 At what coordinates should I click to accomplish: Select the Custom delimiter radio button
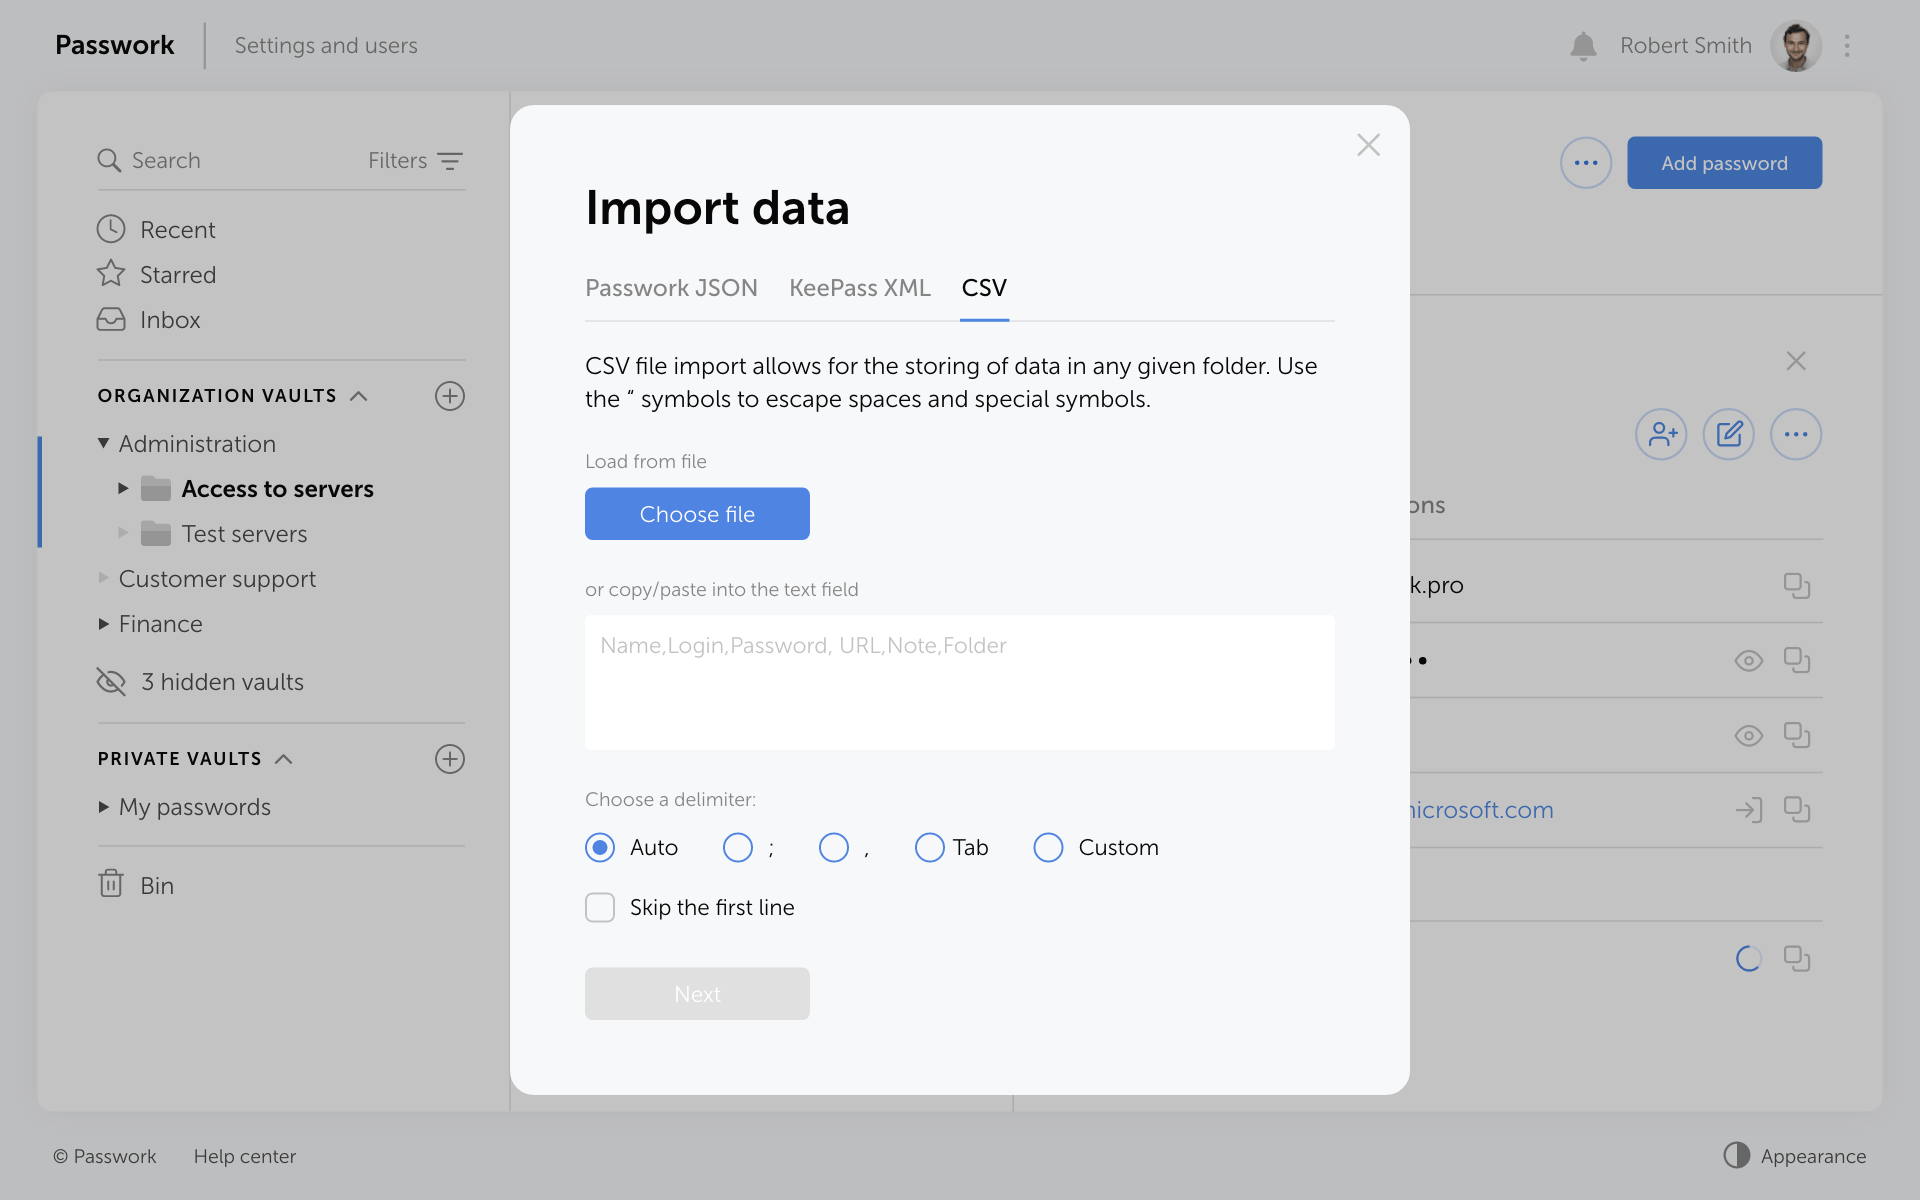point(1048,847)
